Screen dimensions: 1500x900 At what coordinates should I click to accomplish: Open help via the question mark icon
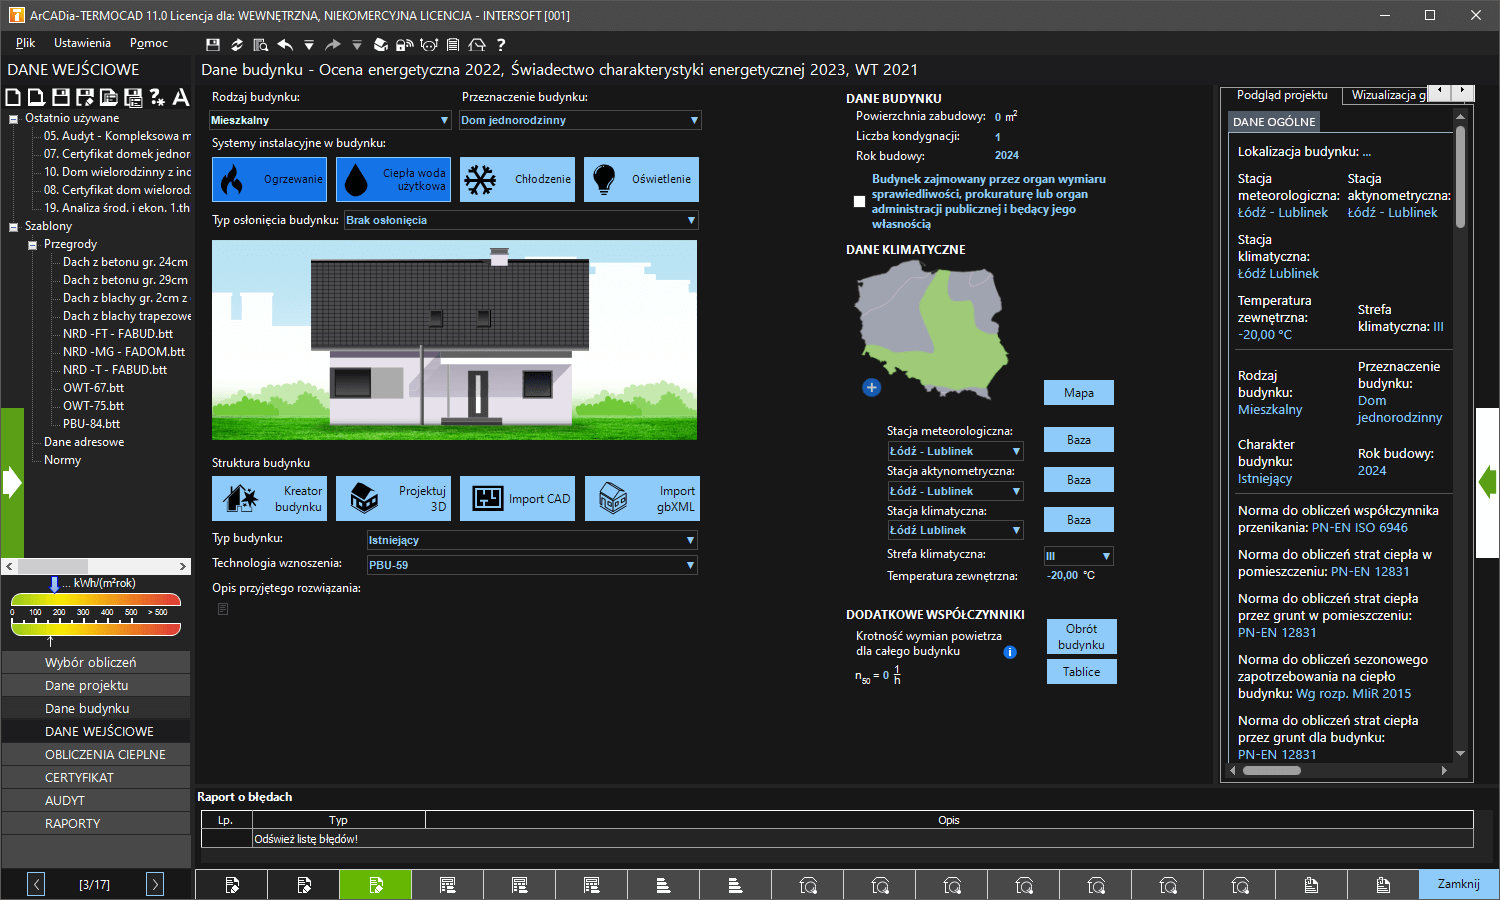pos(501,44)
